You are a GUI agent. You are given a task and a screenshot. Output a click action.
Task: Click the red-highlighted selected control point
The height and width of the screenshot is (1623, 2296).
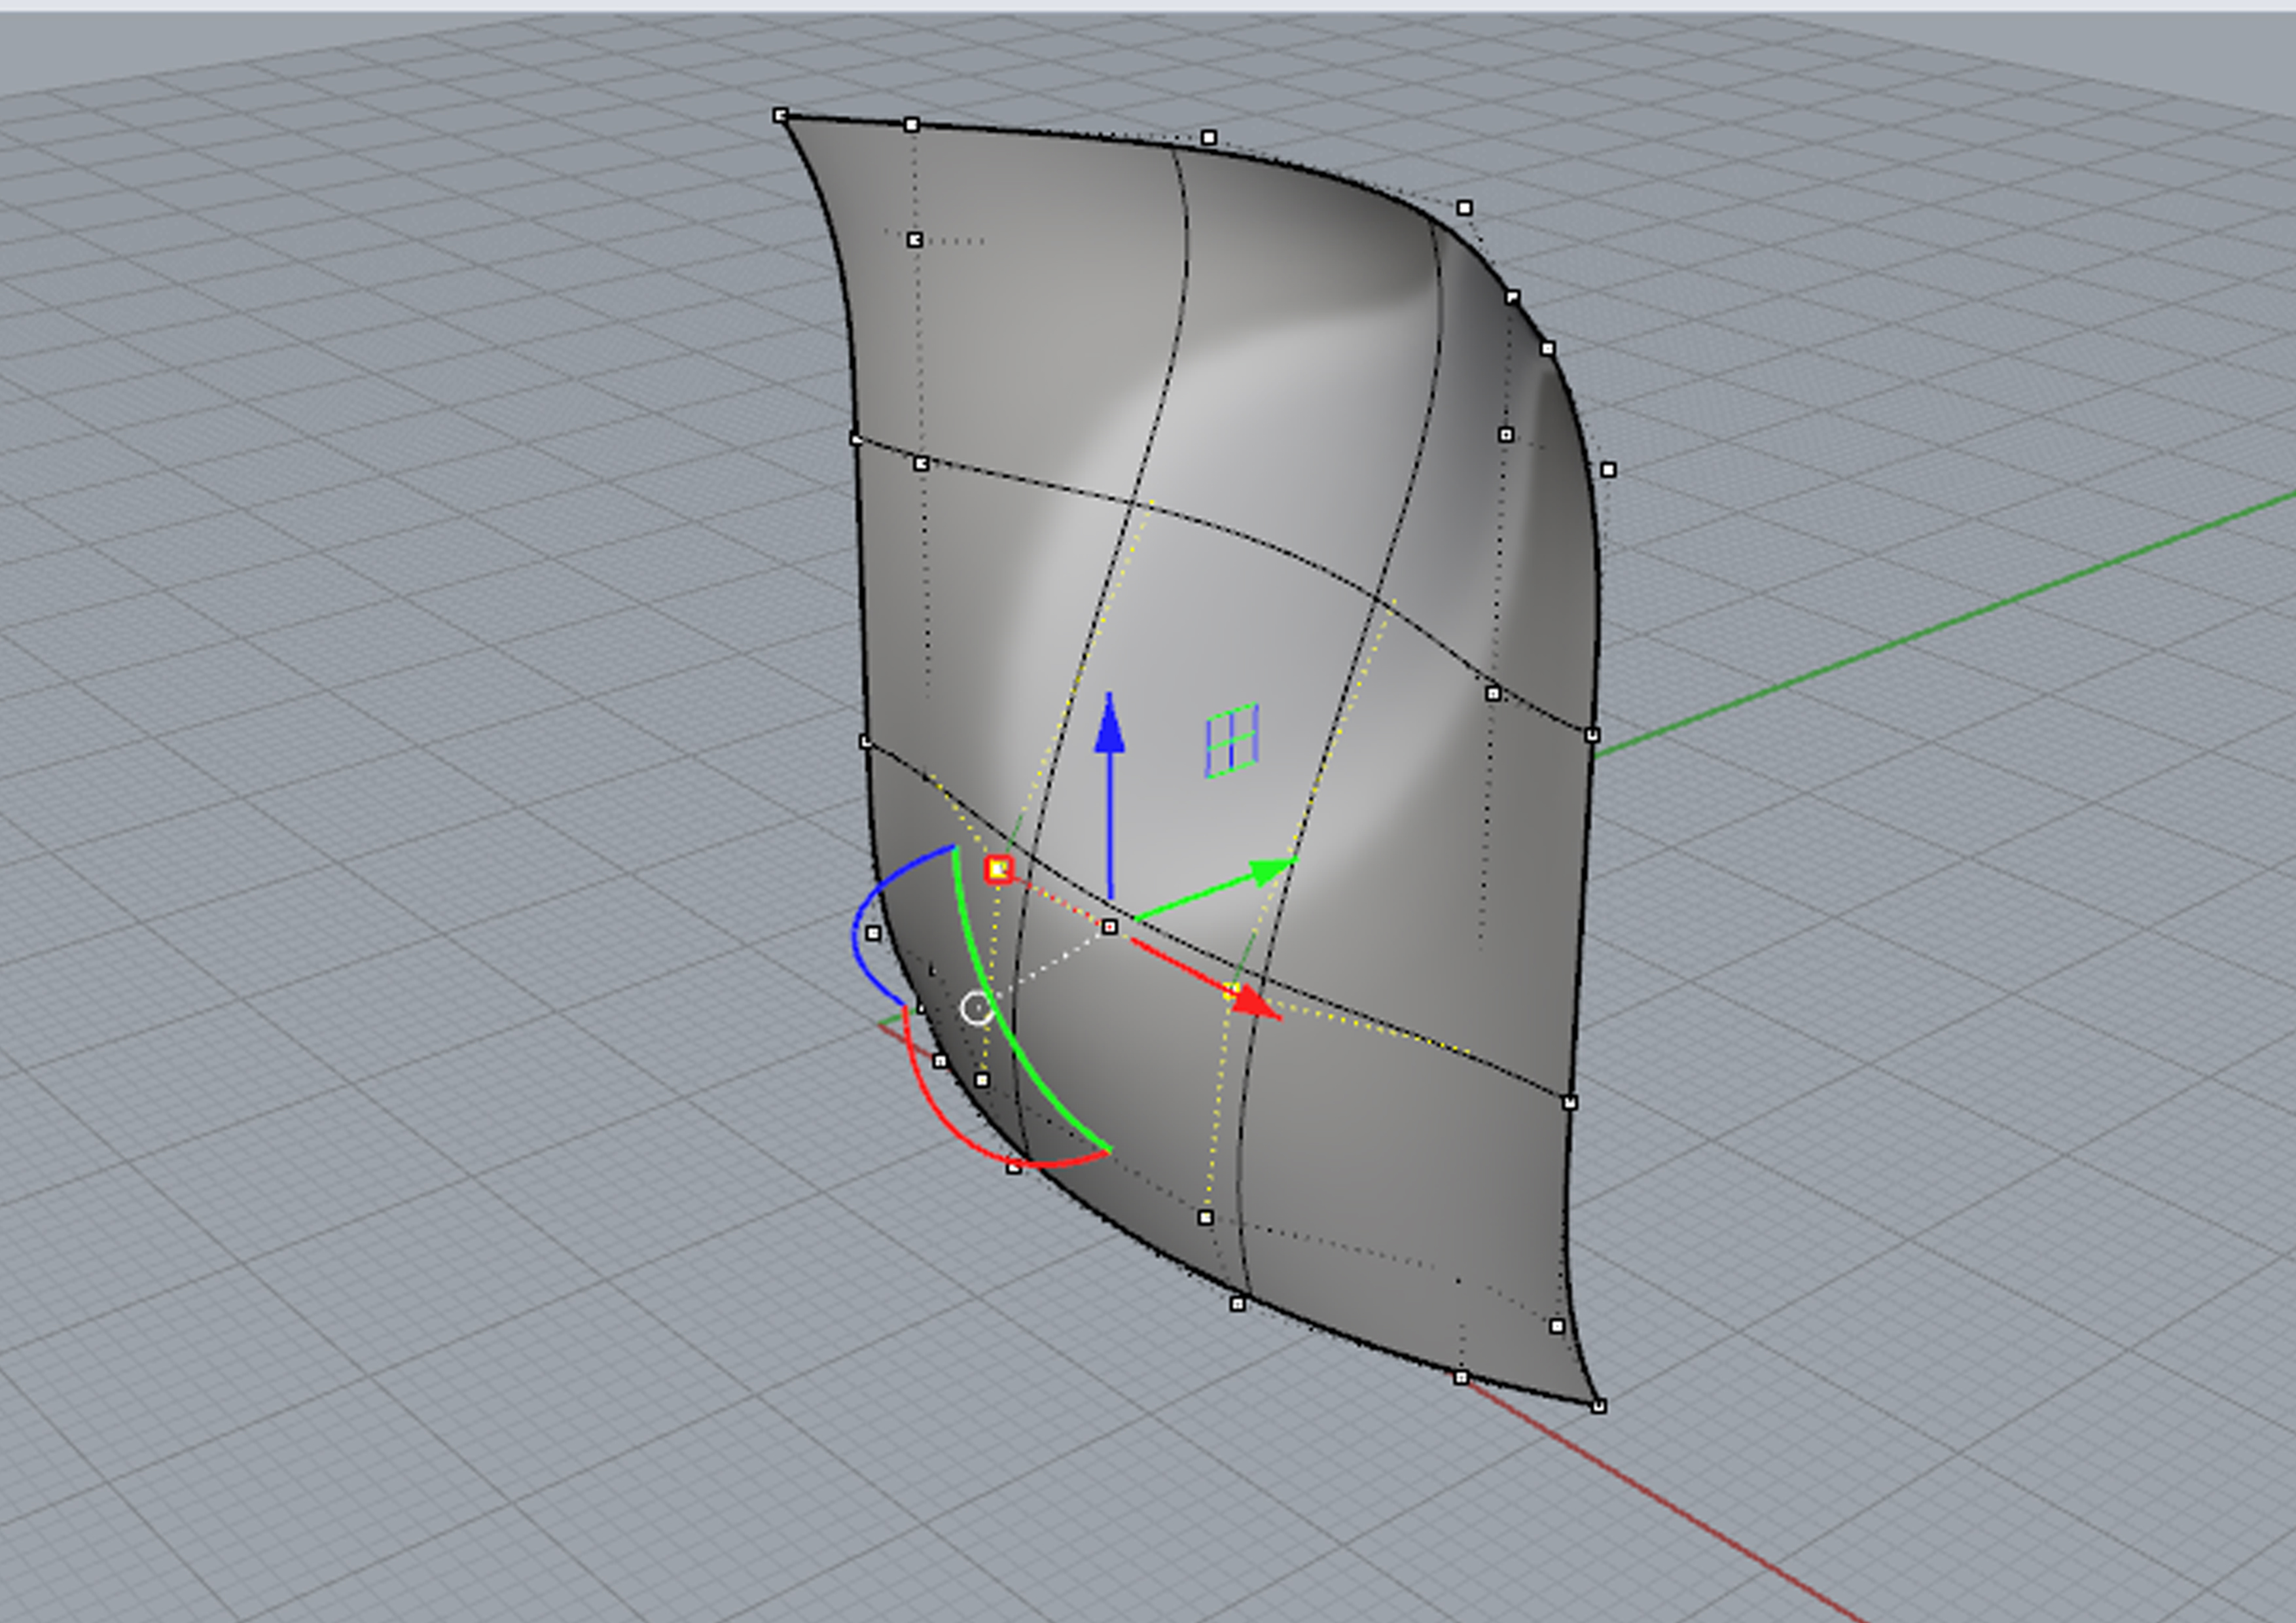(998, 870)
